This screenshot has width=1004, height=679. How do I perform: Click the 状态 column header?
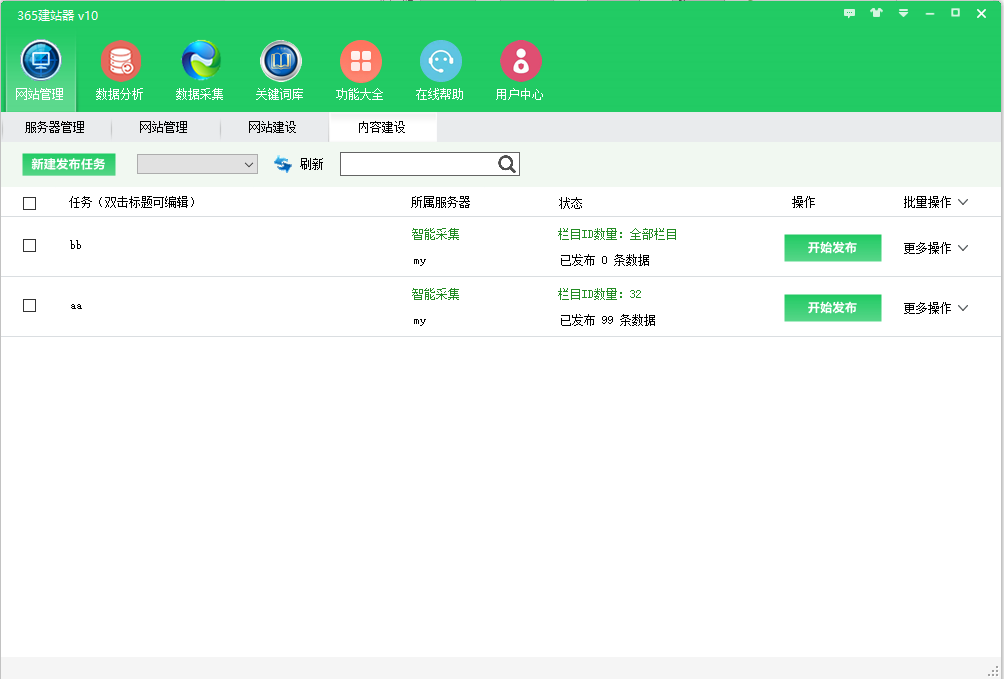tap(571, 203)
